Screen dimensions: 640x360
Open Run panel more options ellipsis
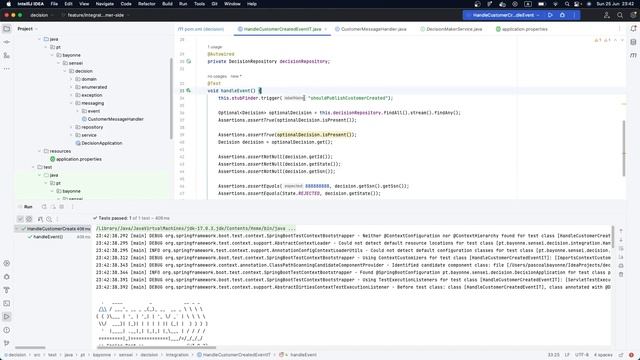pos(73,207)
